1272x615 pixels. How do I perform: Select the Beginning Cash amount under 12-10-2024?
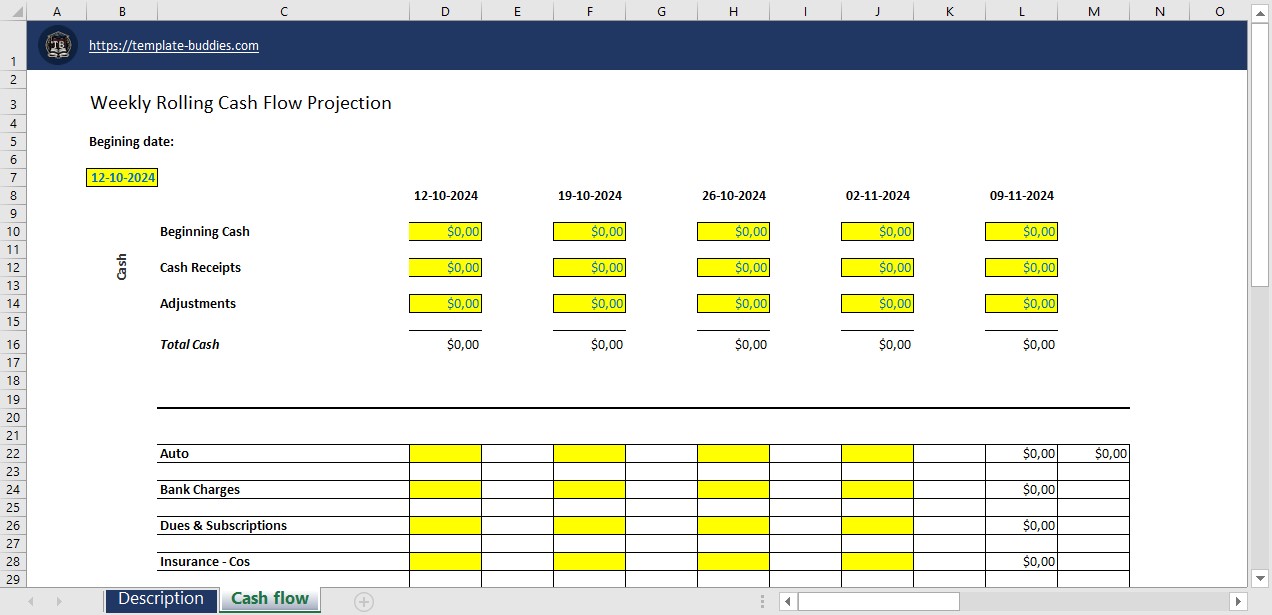pos(445,231)
